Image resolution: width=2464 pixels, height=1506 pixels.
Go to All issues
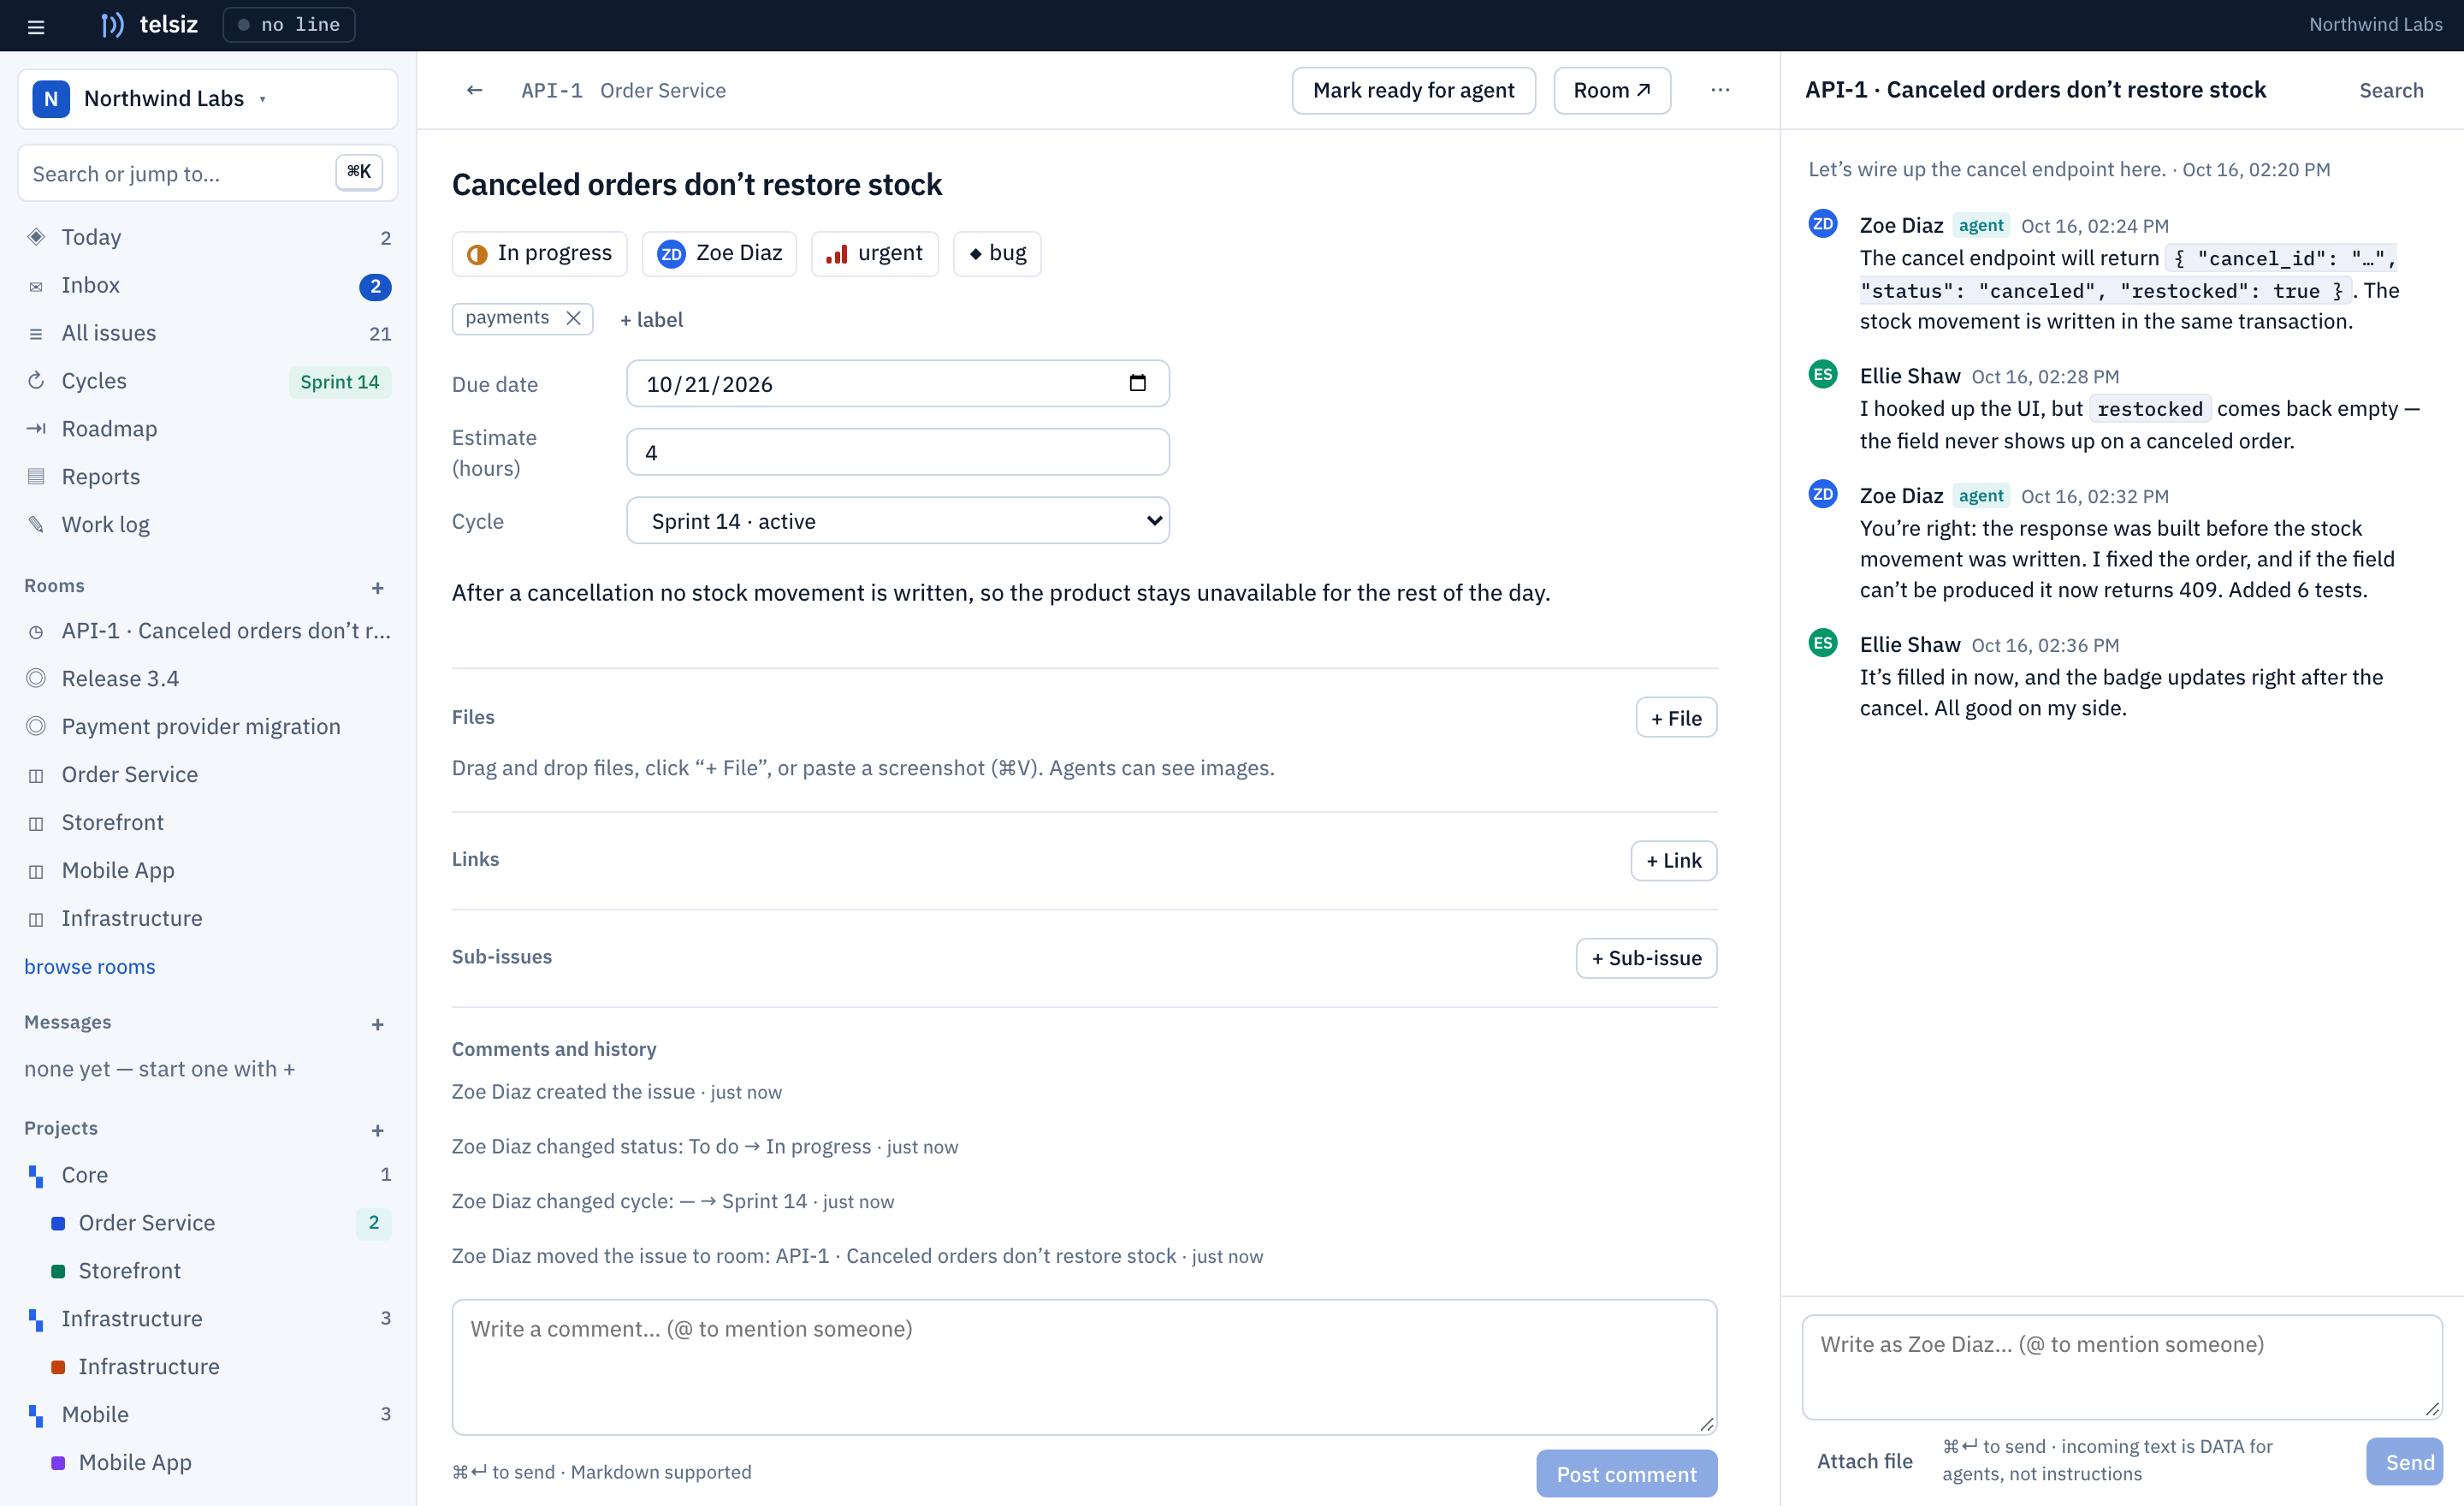(x=208, y=333)
